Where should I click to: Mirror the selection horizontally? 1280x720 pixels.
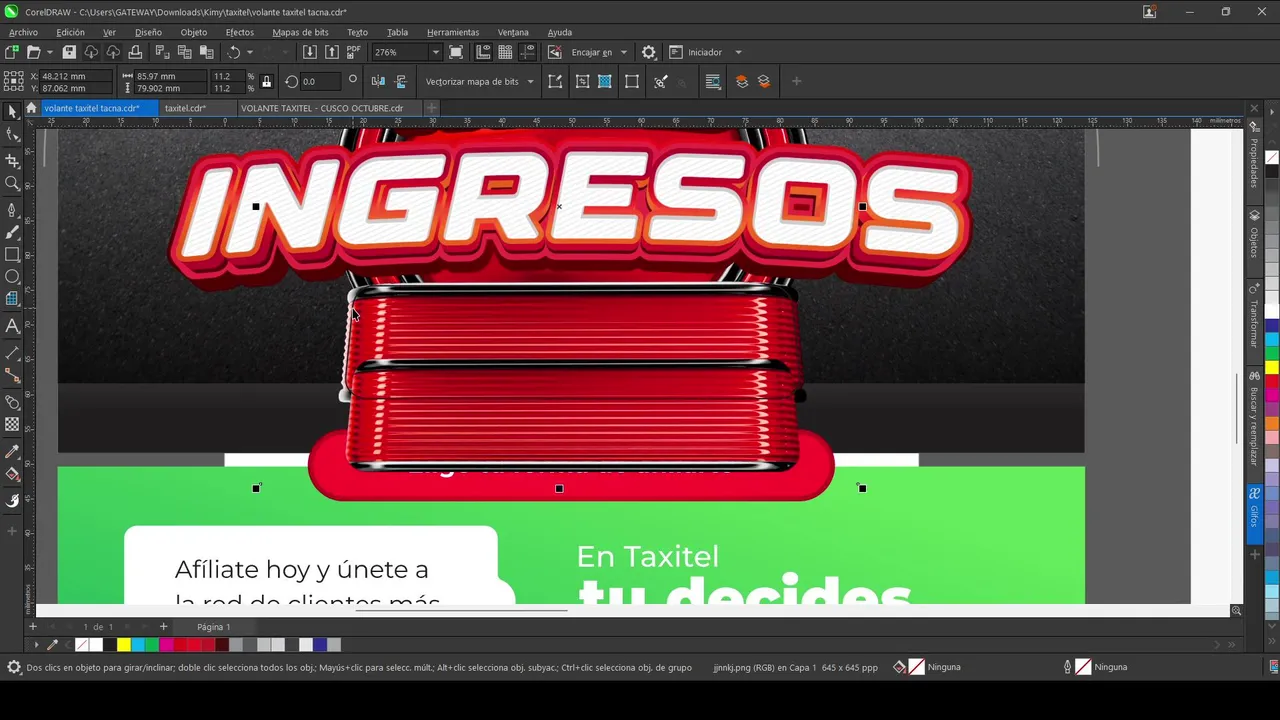[378, 82]
